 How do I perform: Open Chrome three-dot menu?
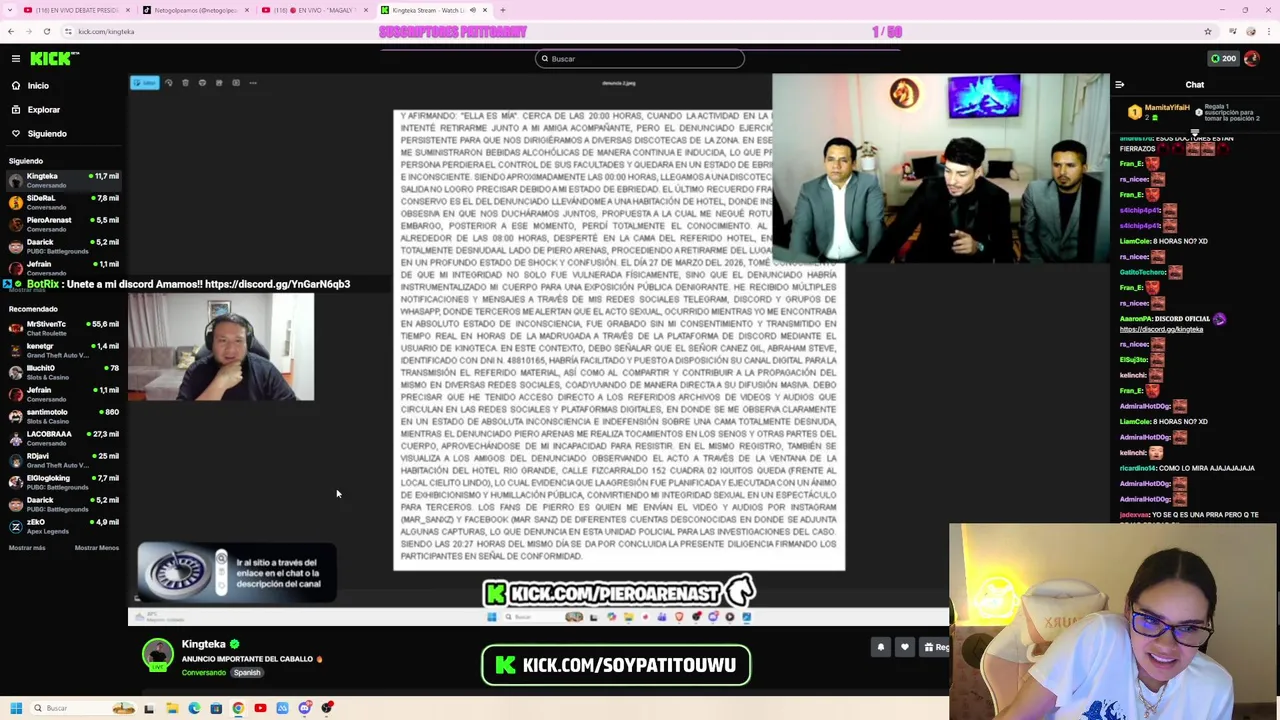click(1267, 31)
